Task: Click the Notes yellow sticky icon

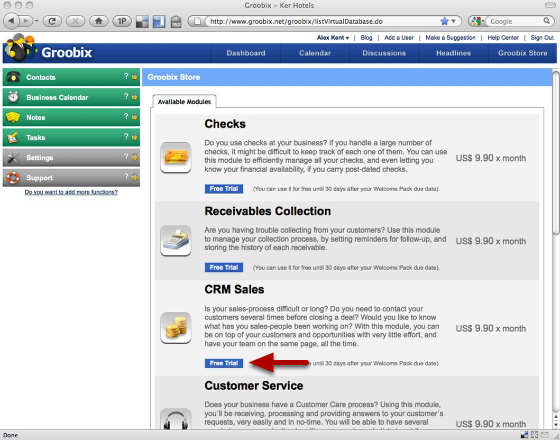Action: 13,117
